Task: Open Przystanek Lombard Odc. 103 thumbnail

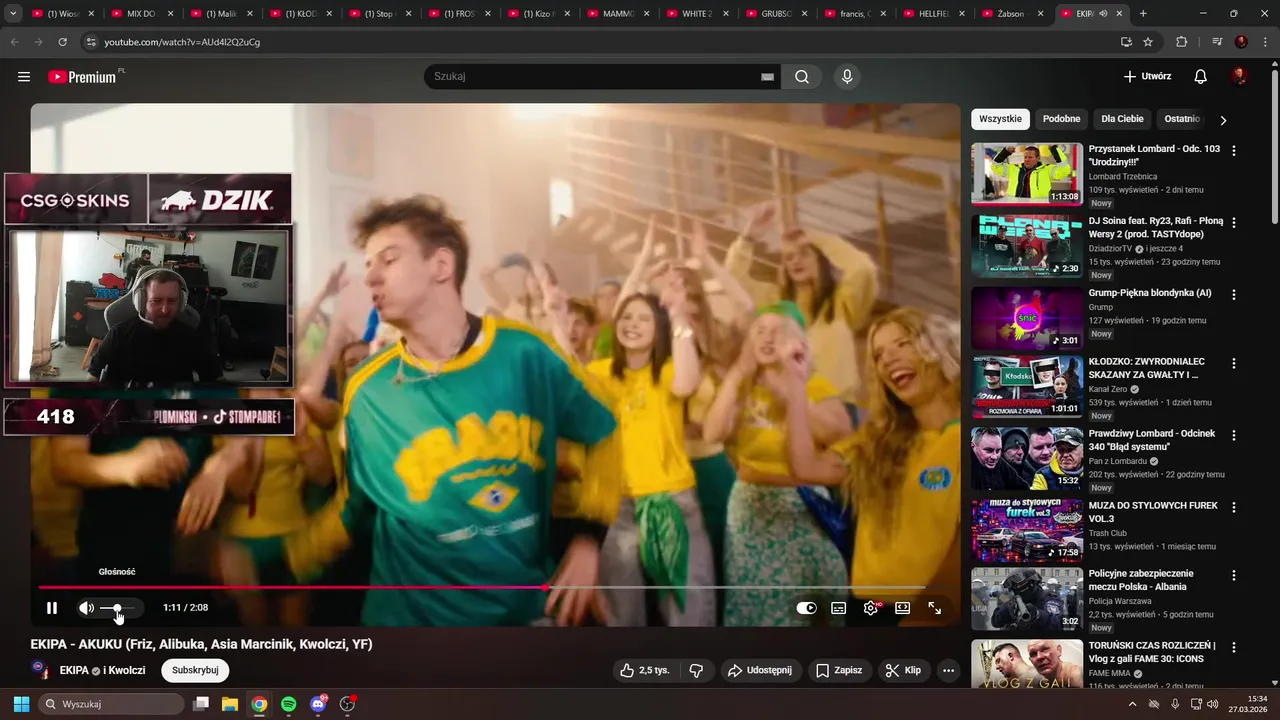Action: (1027, 174)
